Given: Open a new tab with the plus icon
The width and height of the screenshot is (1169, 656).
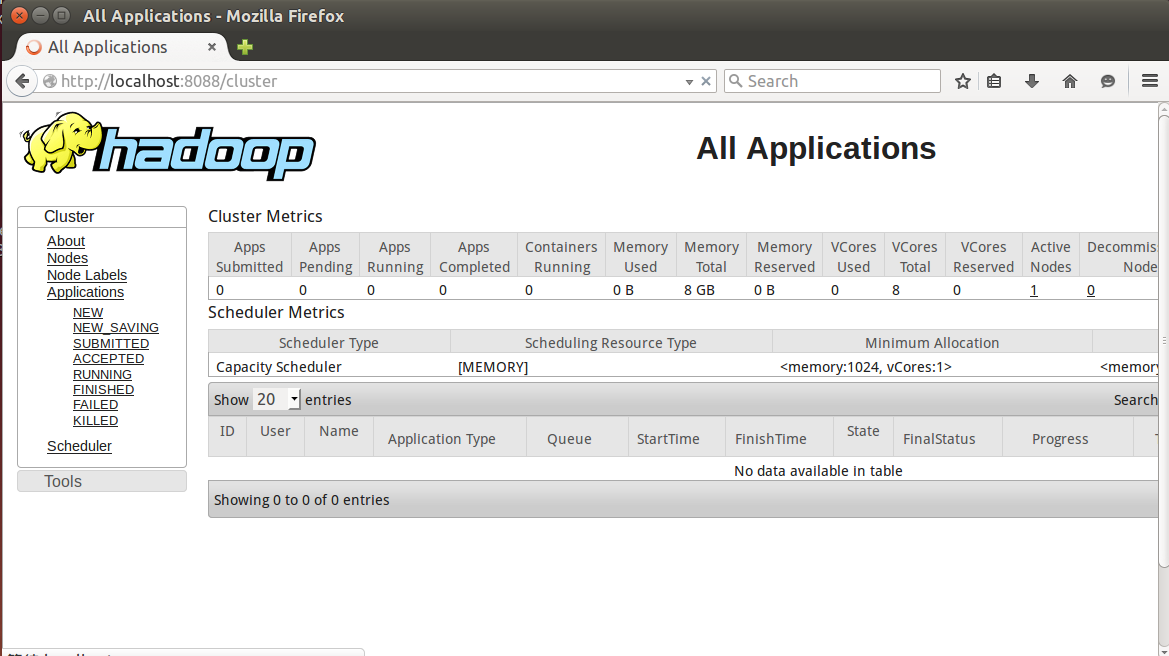Looking at the screenshot, I should pyautogui.click(x=245, y=48).
